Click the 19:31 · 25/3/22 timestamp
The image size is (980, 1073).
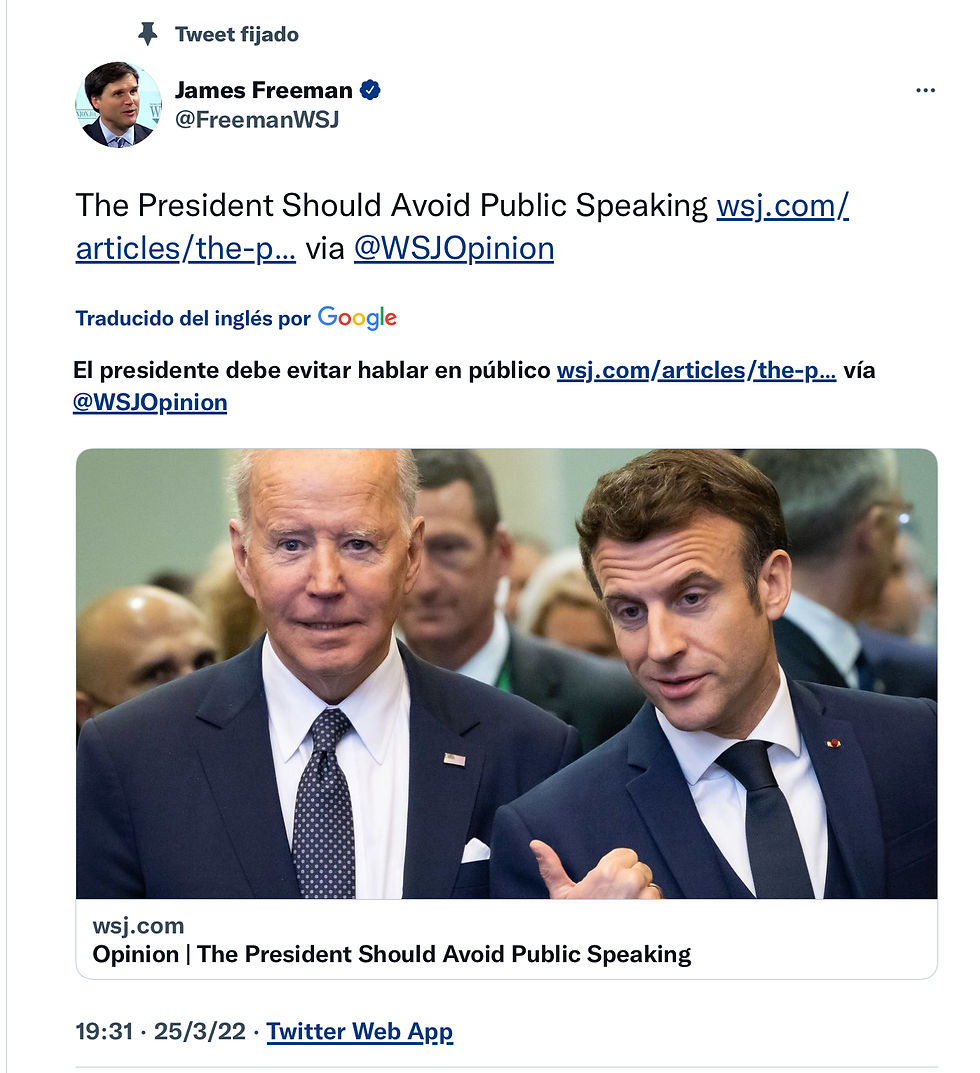tap(160, 1032)
